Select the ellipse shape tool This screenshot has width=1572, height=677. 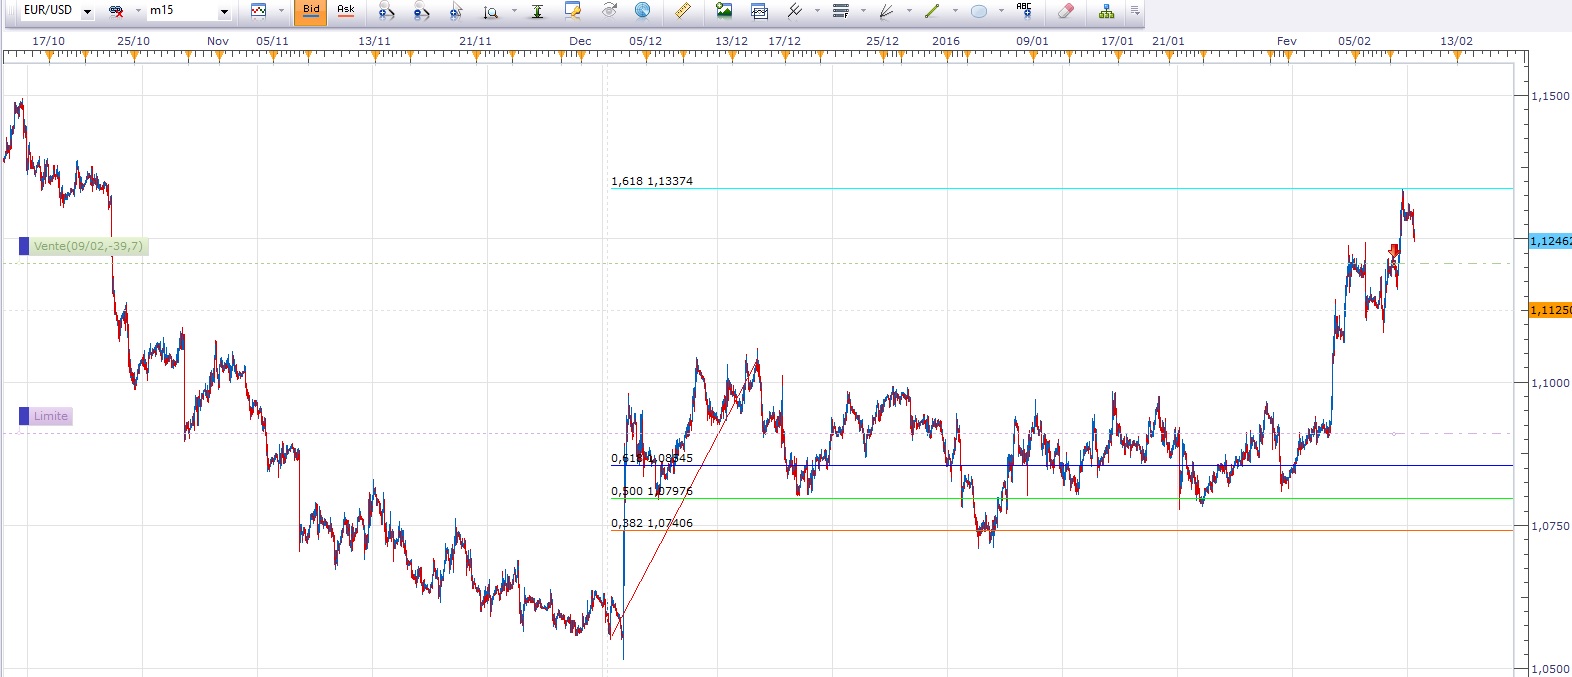[979, 11]
